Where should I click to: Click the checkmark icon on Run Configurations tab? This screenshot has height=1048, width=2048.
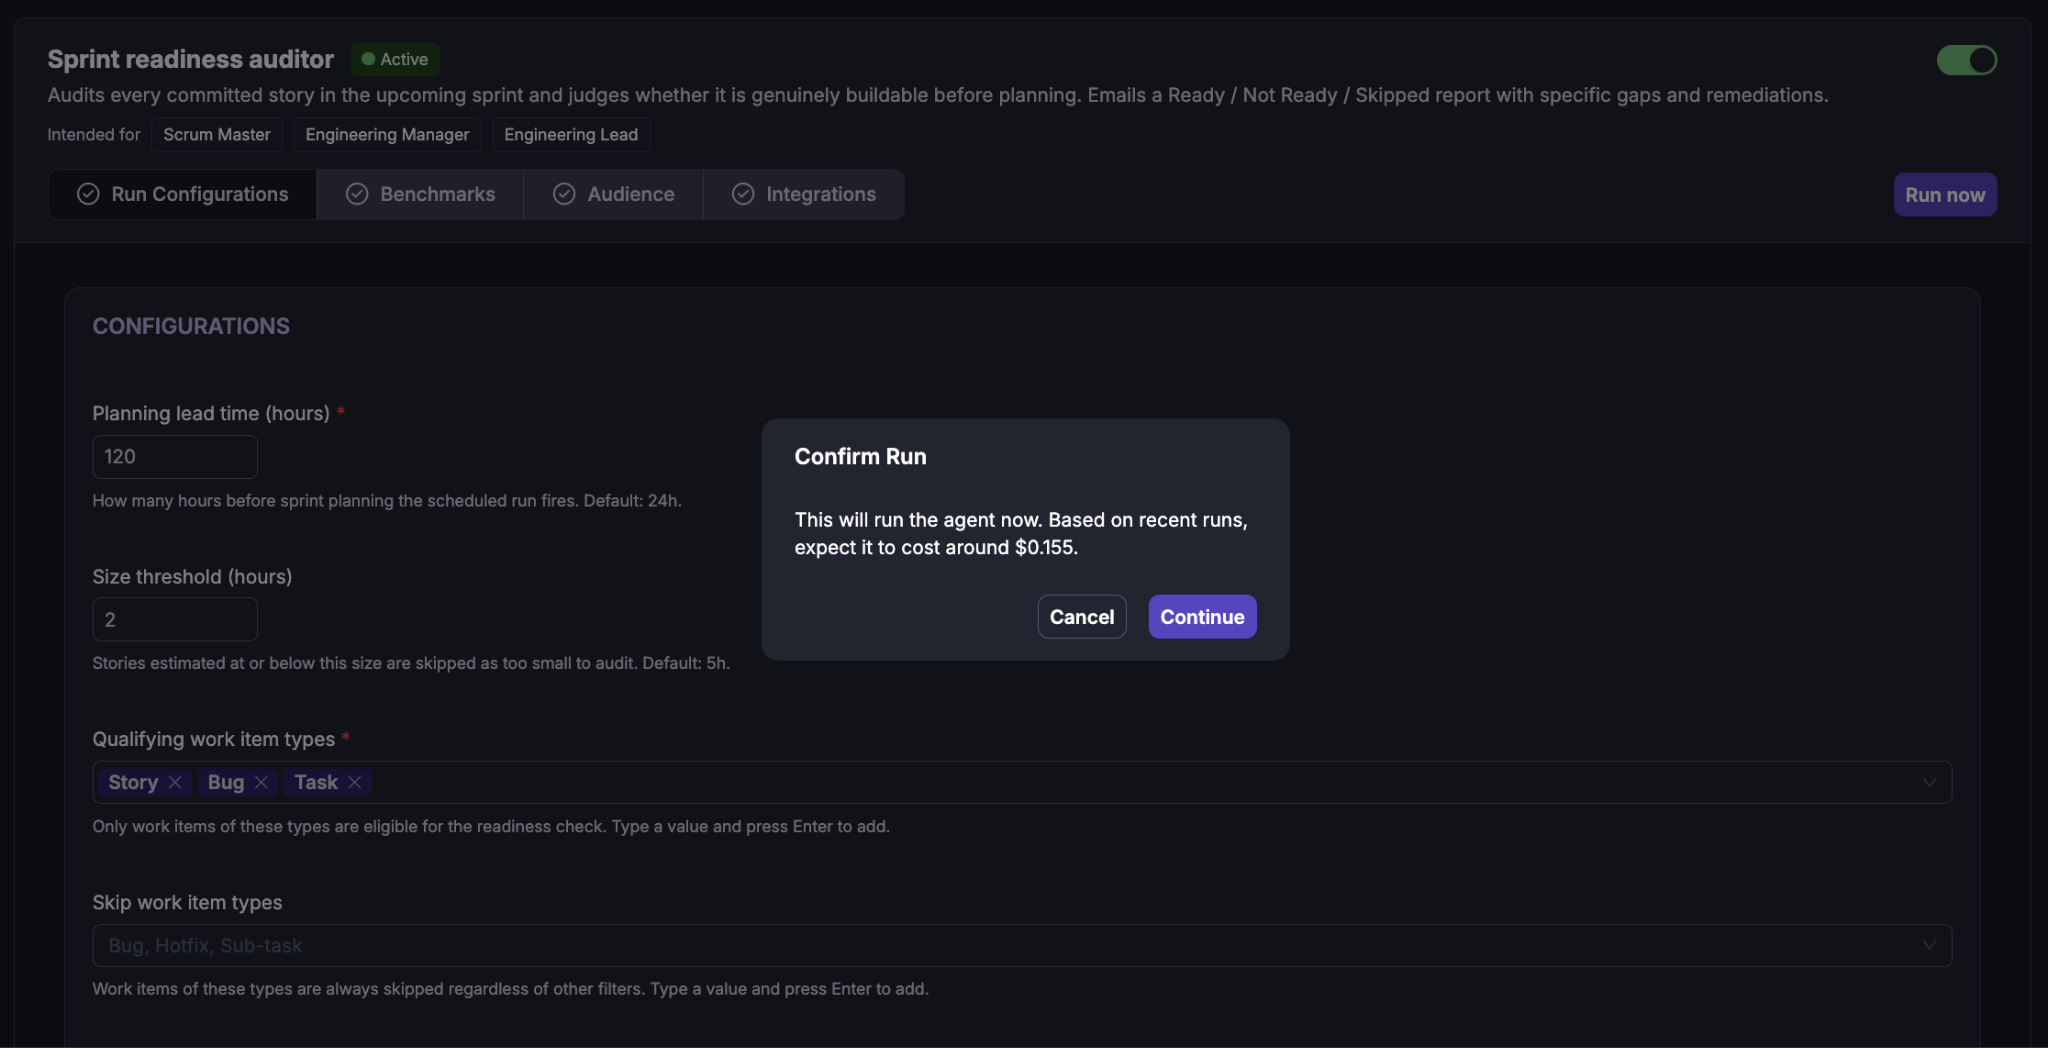(88, 194)
